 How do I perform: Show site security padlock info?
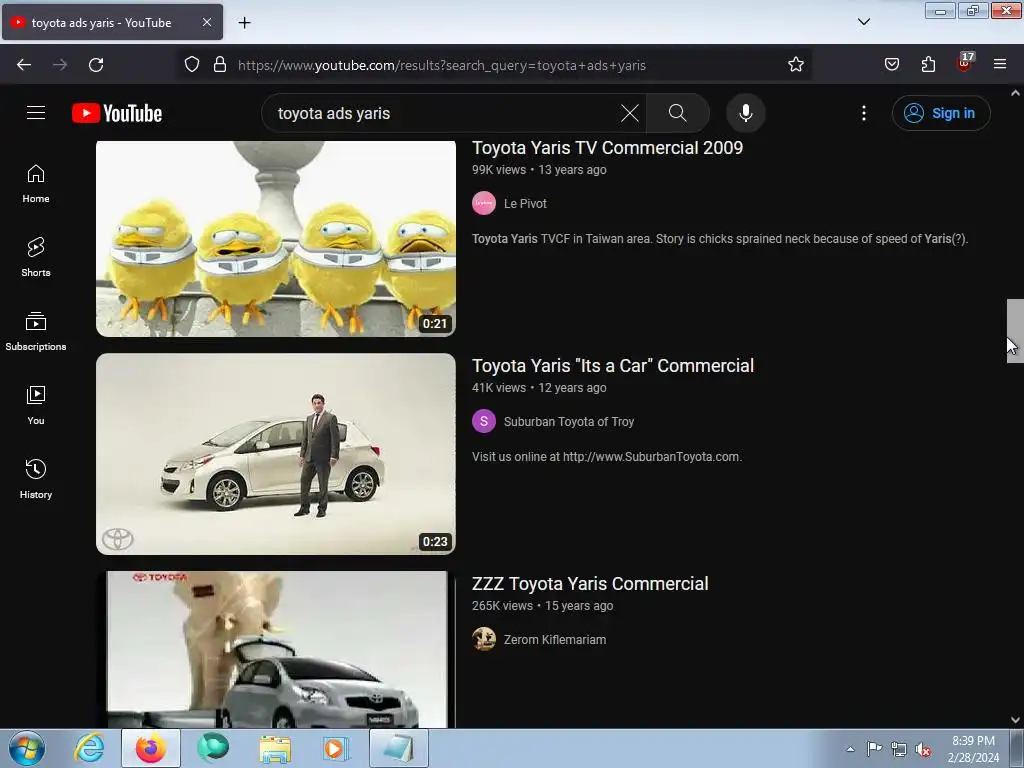(x=220, y=65)
